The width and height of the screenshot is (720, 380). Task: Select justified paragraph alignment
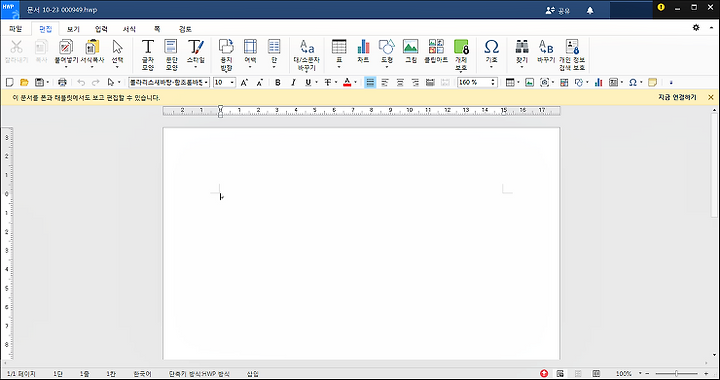point(370,83)
